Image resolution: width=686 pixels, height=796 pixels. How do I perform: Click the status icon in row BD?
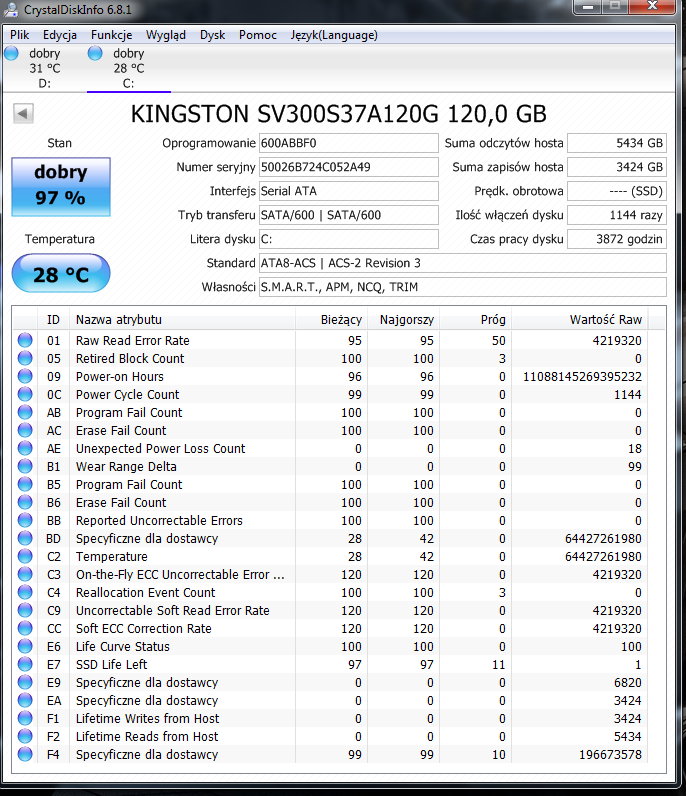[25, 538]
